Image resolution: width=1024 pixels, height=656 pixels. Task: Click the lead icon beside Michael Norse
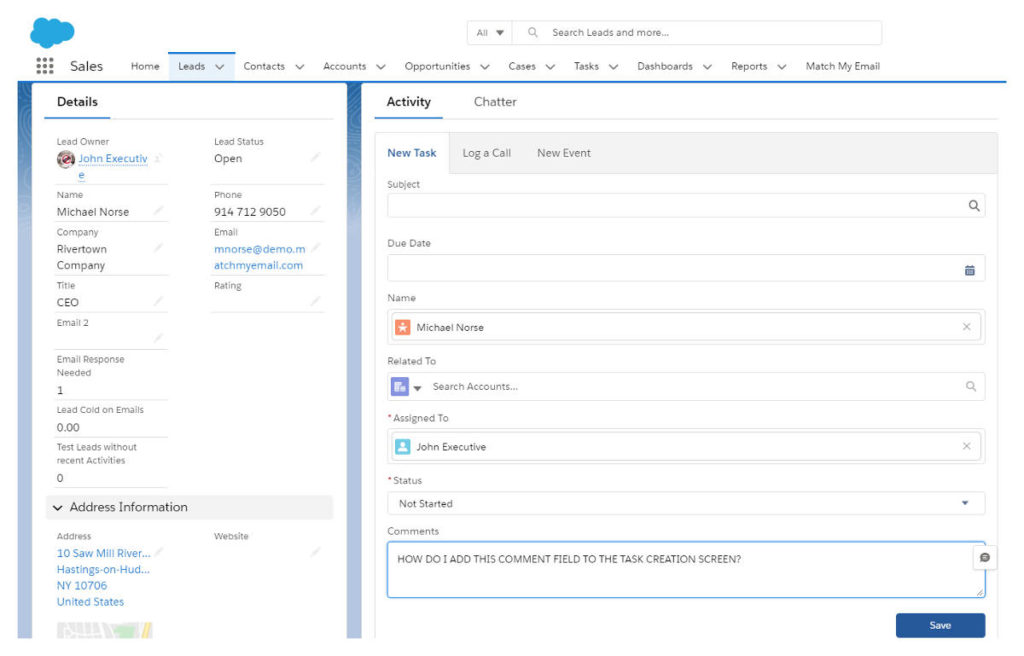tap(403, 327)
